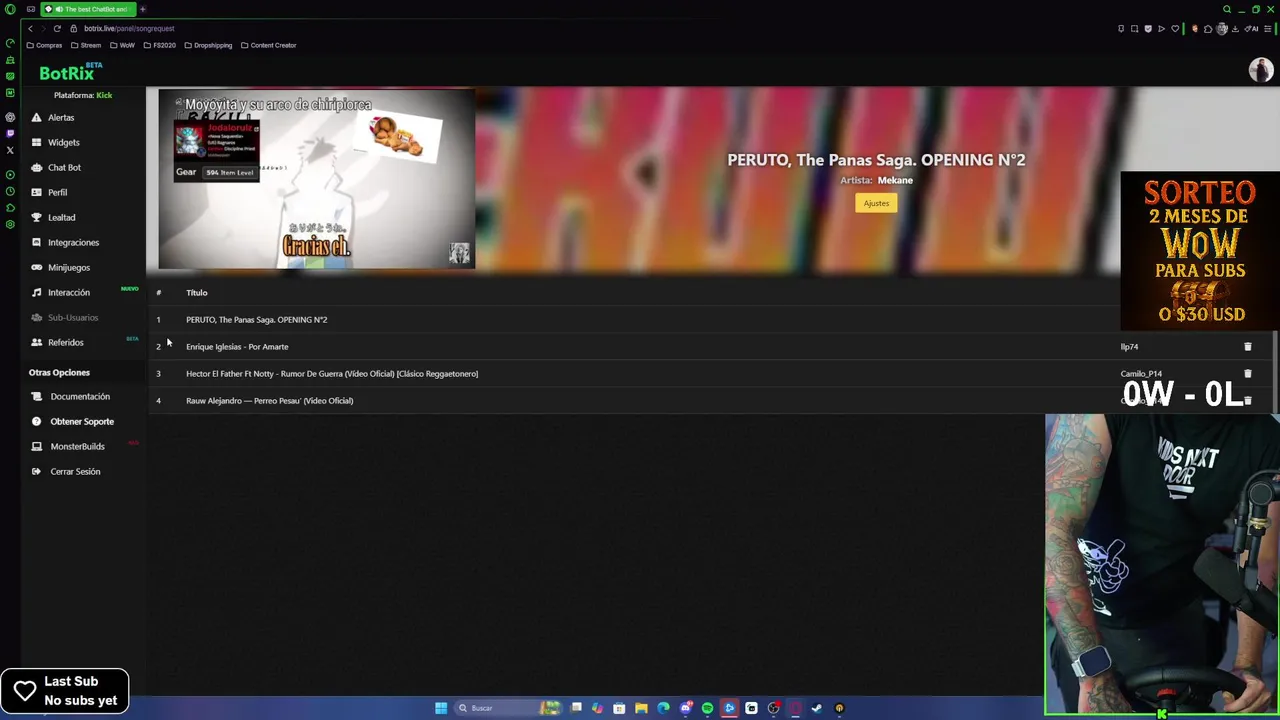Click the heart bookmark icon in toolbar
This screenshot has width=1280, height=720.
[1175, 28]
